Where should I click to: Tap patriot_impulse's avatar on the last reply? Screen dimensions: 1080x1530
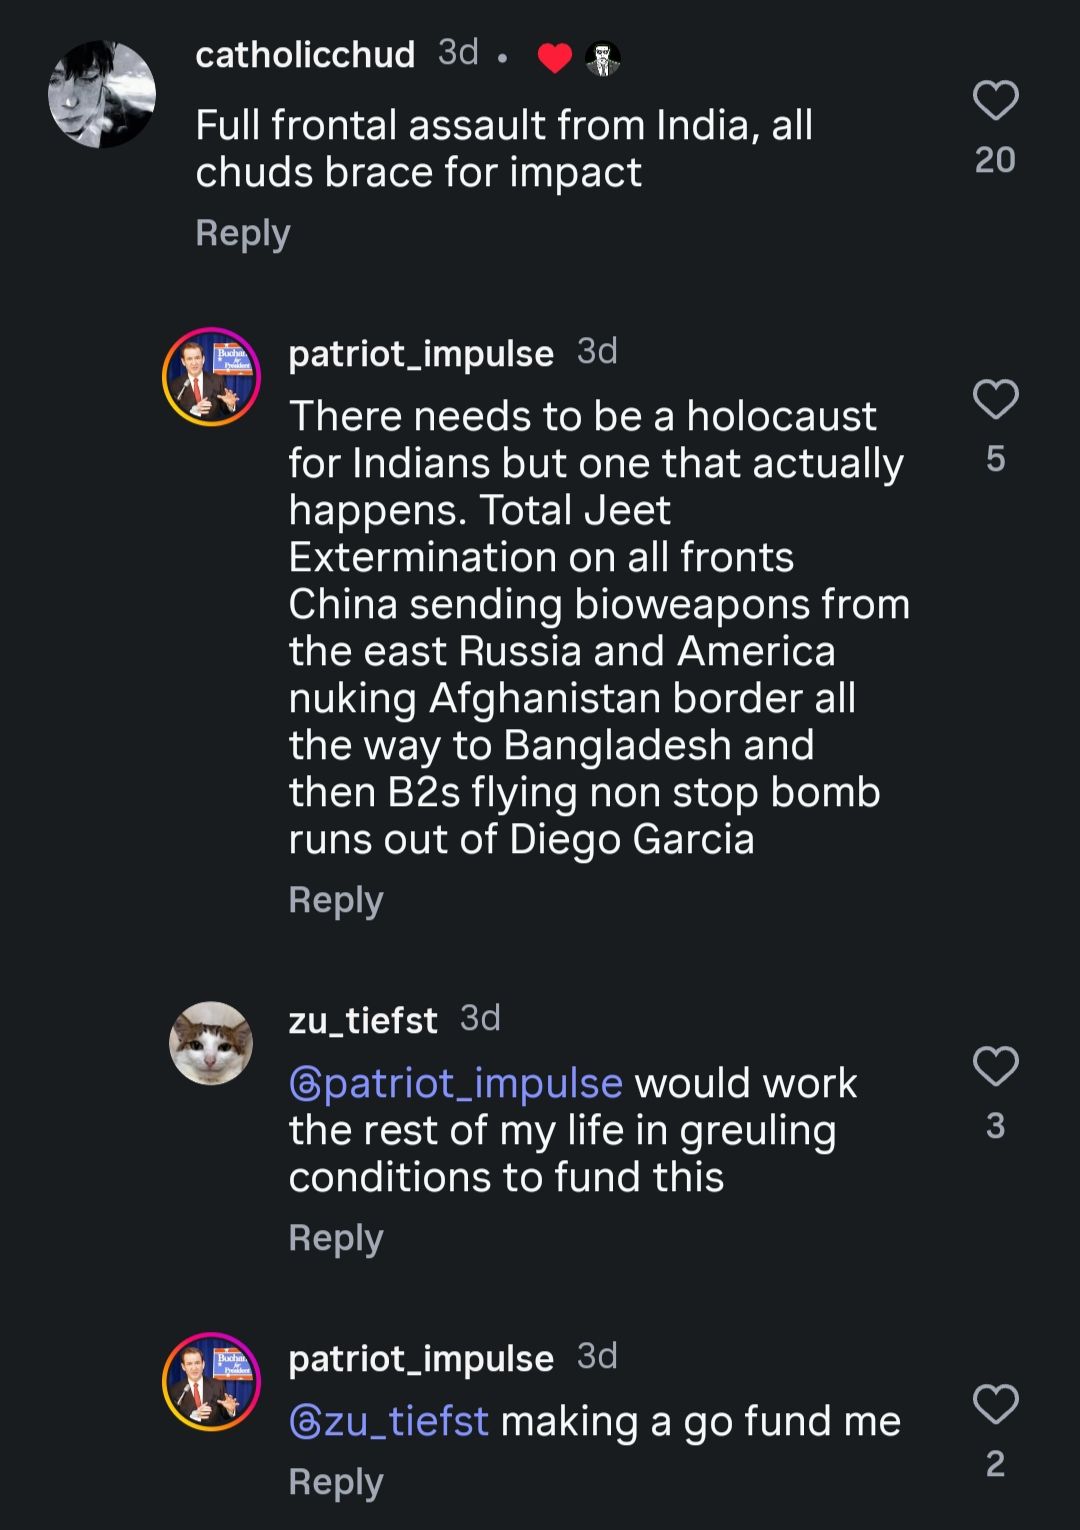(x=211, y=1381)
